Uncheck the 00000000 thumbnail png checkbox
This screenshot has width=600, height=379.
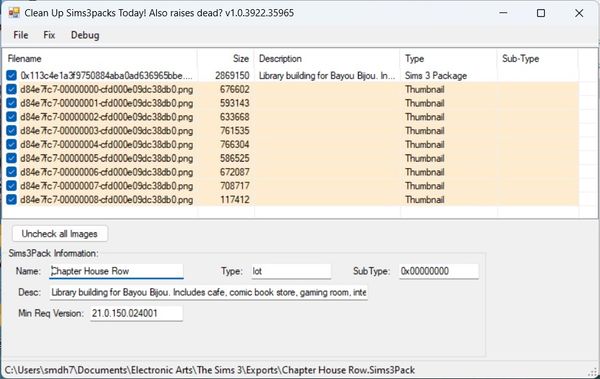click(x=11, y=89)
